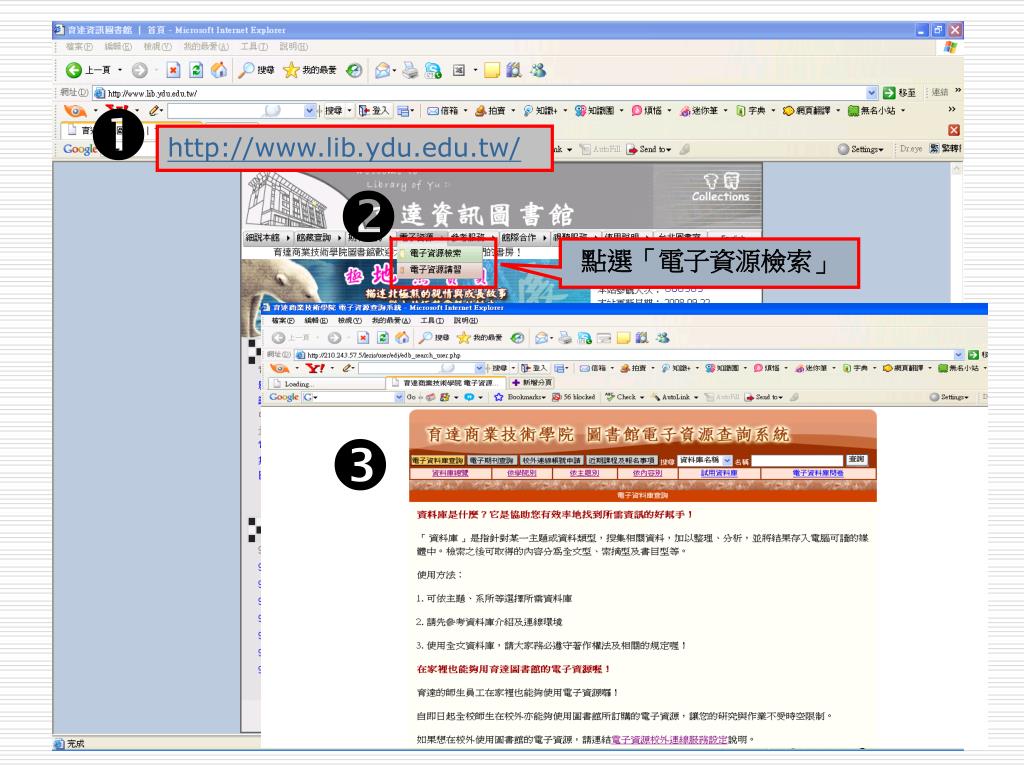Open Favorites star in 電子資源查詢系統 window
The height and width of the screenshot is (768, 1024).
pos(479,338)
